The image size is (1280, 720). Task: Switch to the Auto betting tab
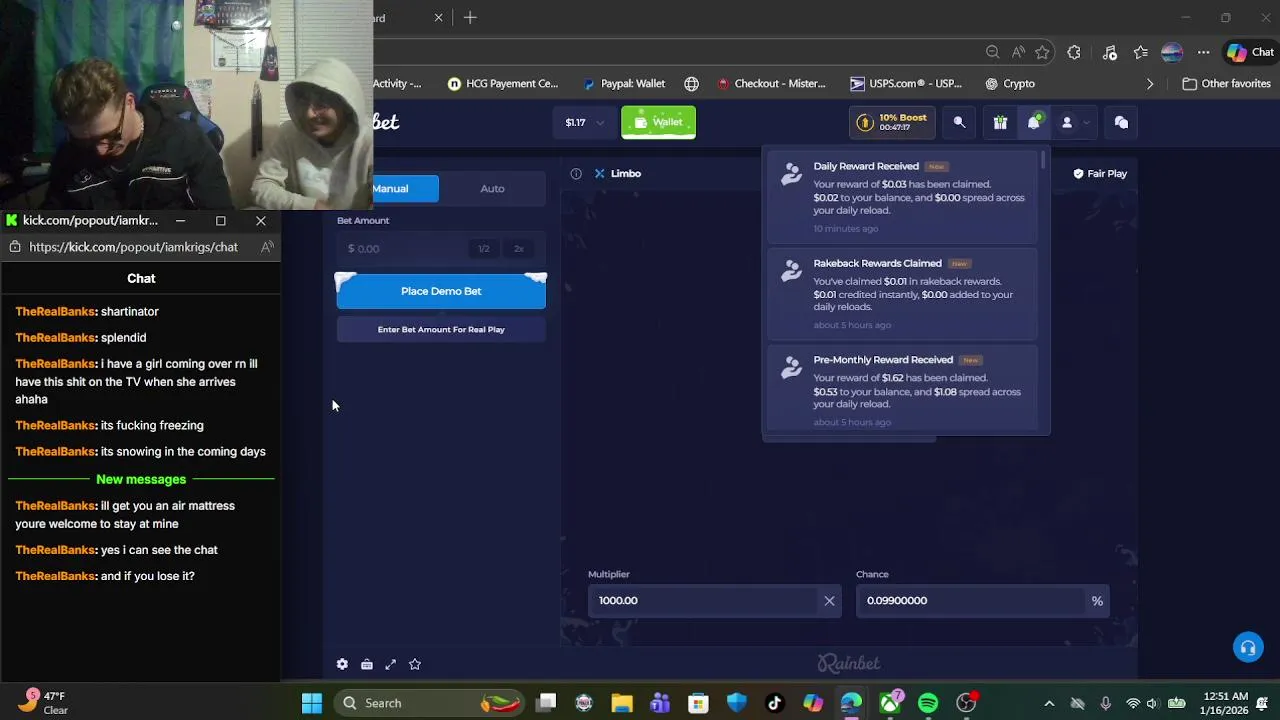[492, 188]
